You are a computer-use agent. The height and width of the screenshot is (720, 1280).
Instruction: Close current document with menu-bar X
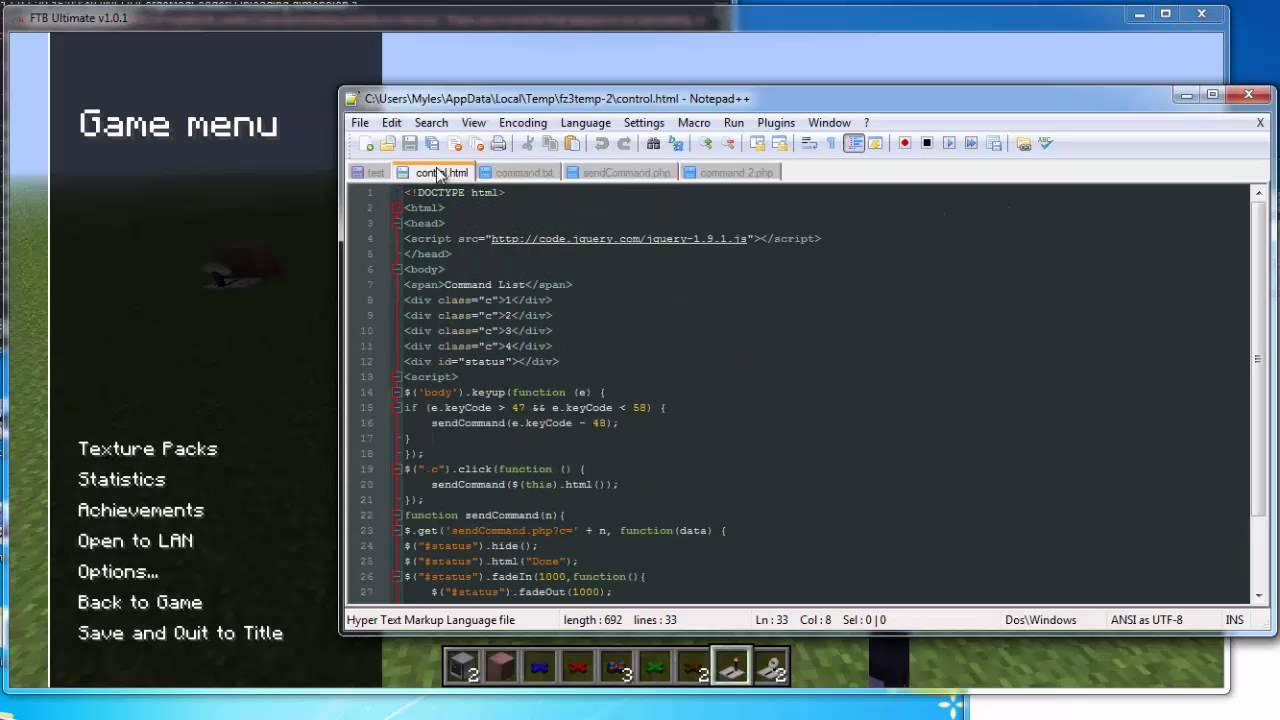point(1260,122)
